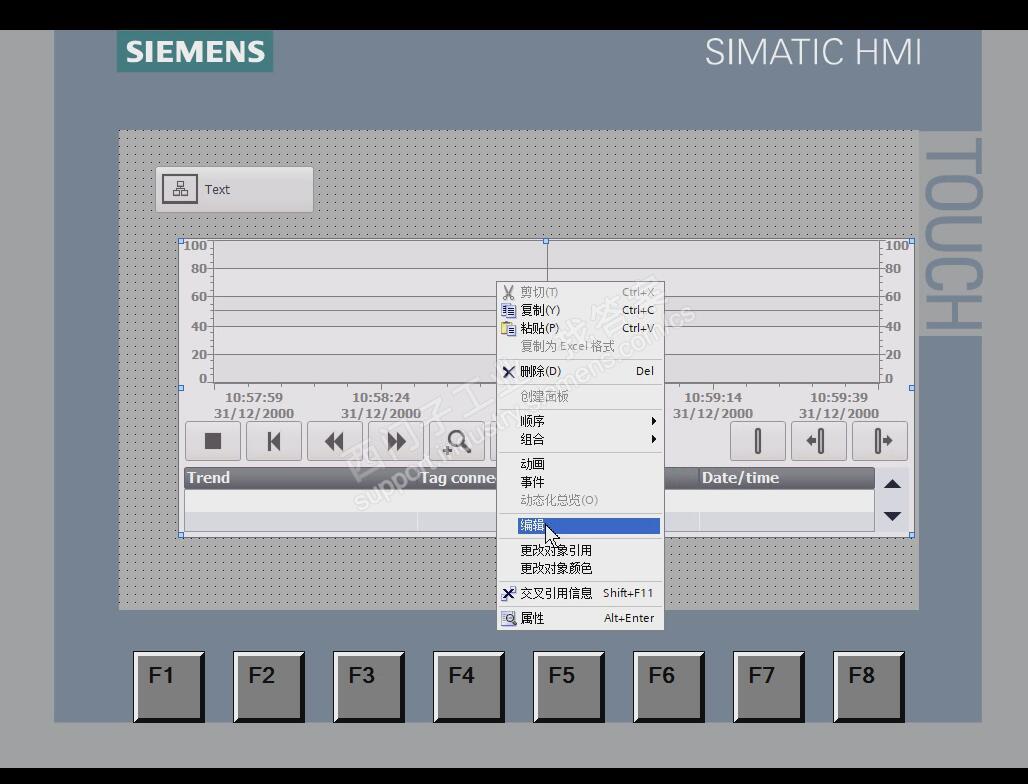Click the Date/time column header
Screen dimensions: 1028x784
pos(786,478)
